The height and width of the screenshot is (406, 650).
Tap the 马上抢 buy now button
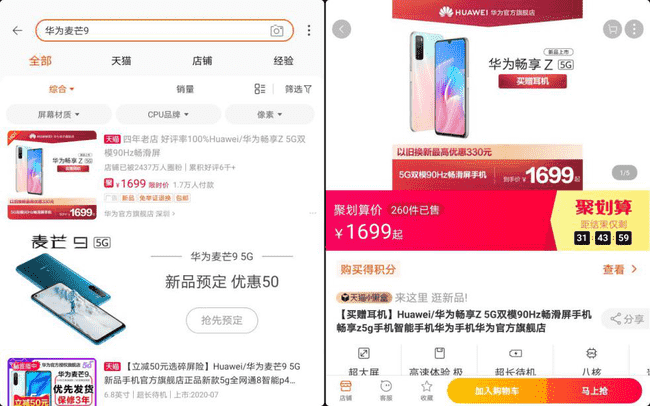[594, 391]
